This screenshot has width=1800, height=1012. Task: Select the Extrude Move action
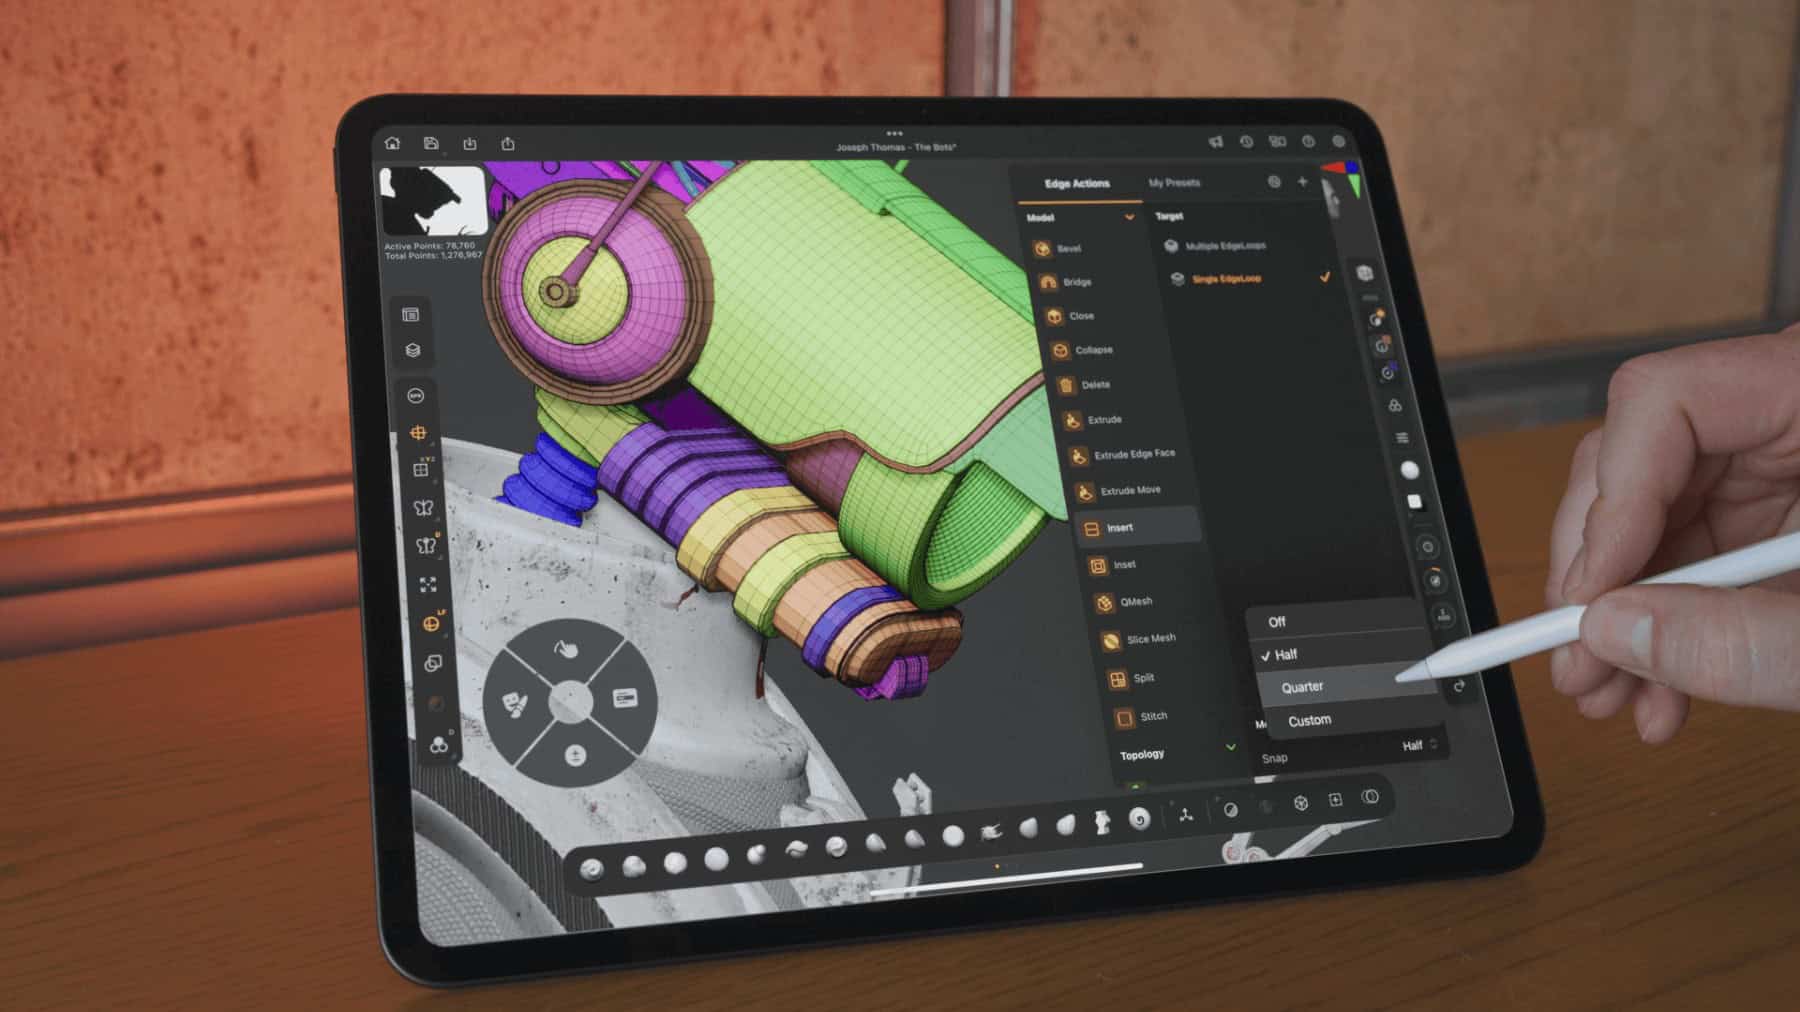point(1117,491)
